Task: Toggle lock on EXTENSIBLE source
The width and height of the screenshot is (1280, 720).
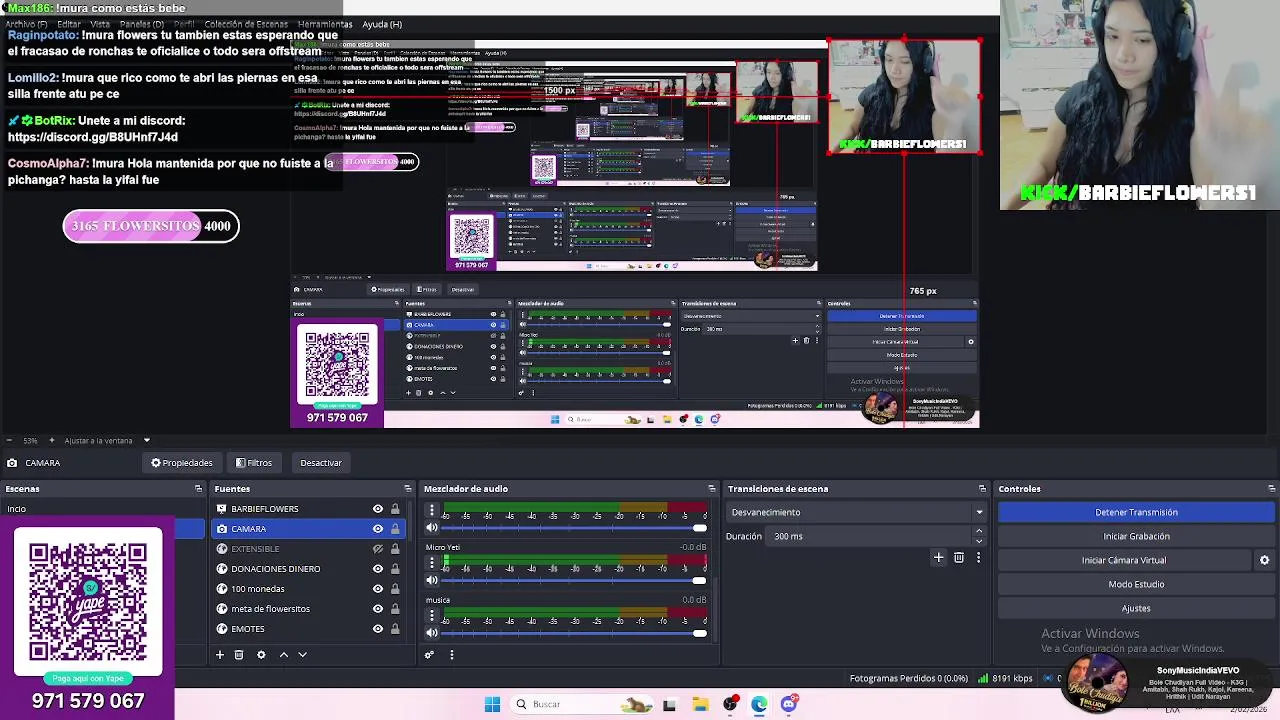Action: [x=395, y=549]
